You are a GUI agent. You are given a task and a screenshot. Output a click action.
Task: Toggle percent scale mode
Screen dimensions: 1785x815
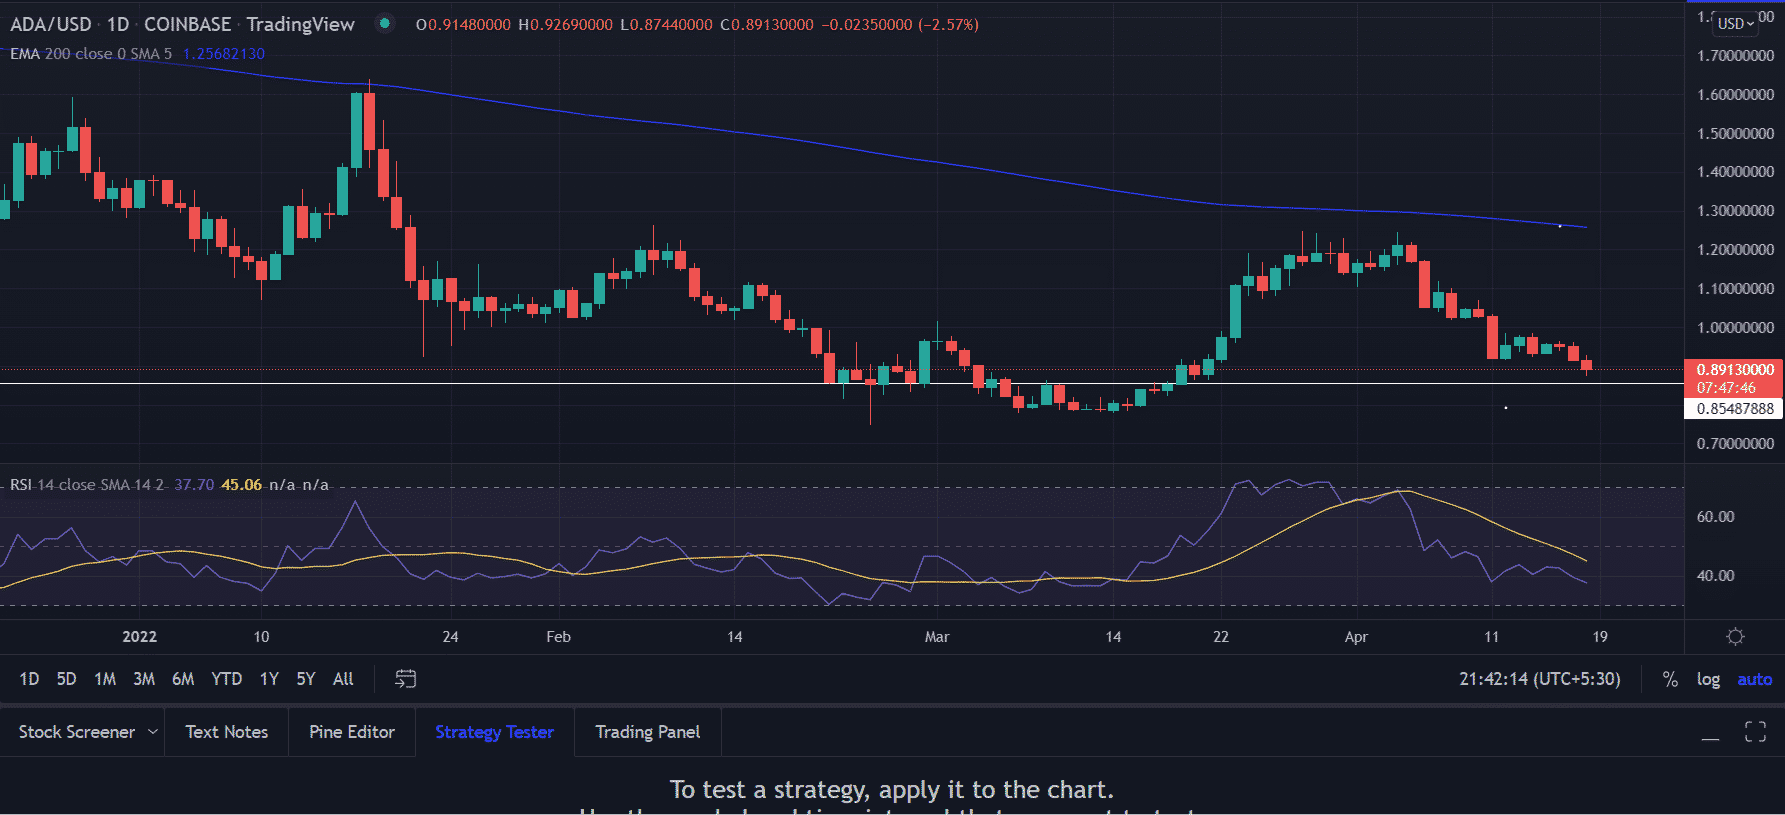(1670, 679)
